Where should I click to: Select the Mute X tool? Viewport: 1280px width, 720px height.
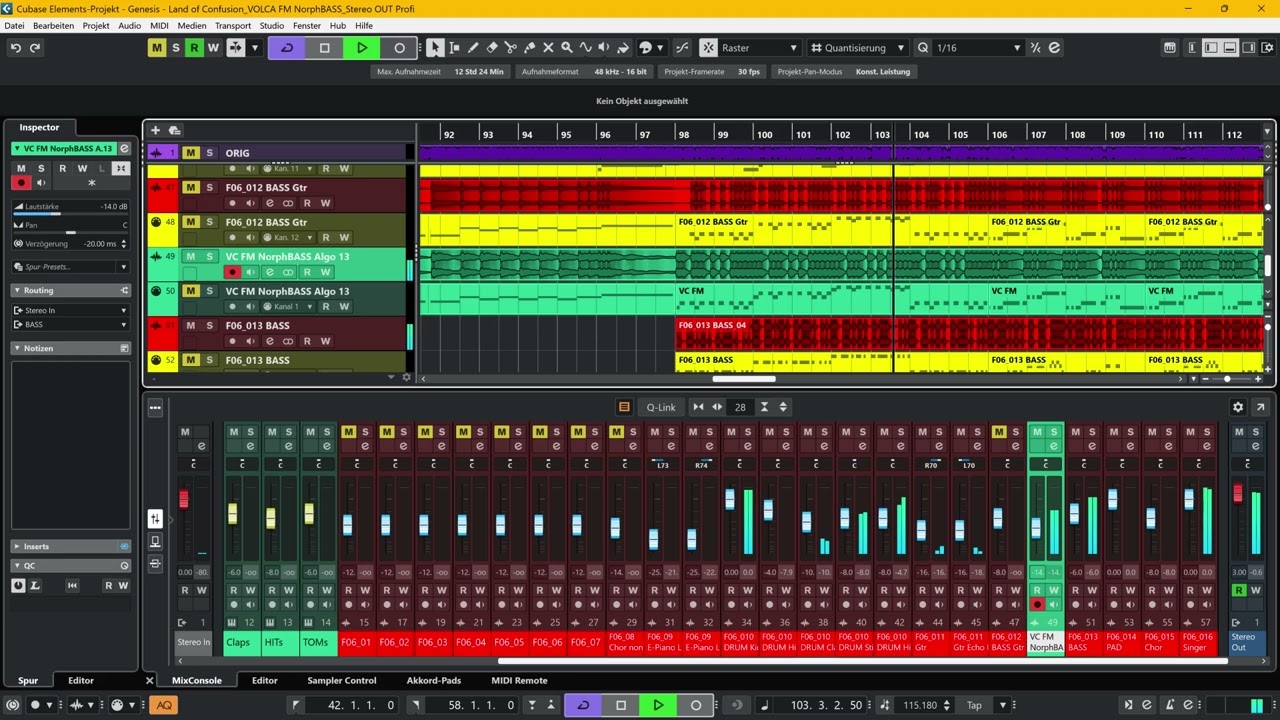[x=548, y=47]
